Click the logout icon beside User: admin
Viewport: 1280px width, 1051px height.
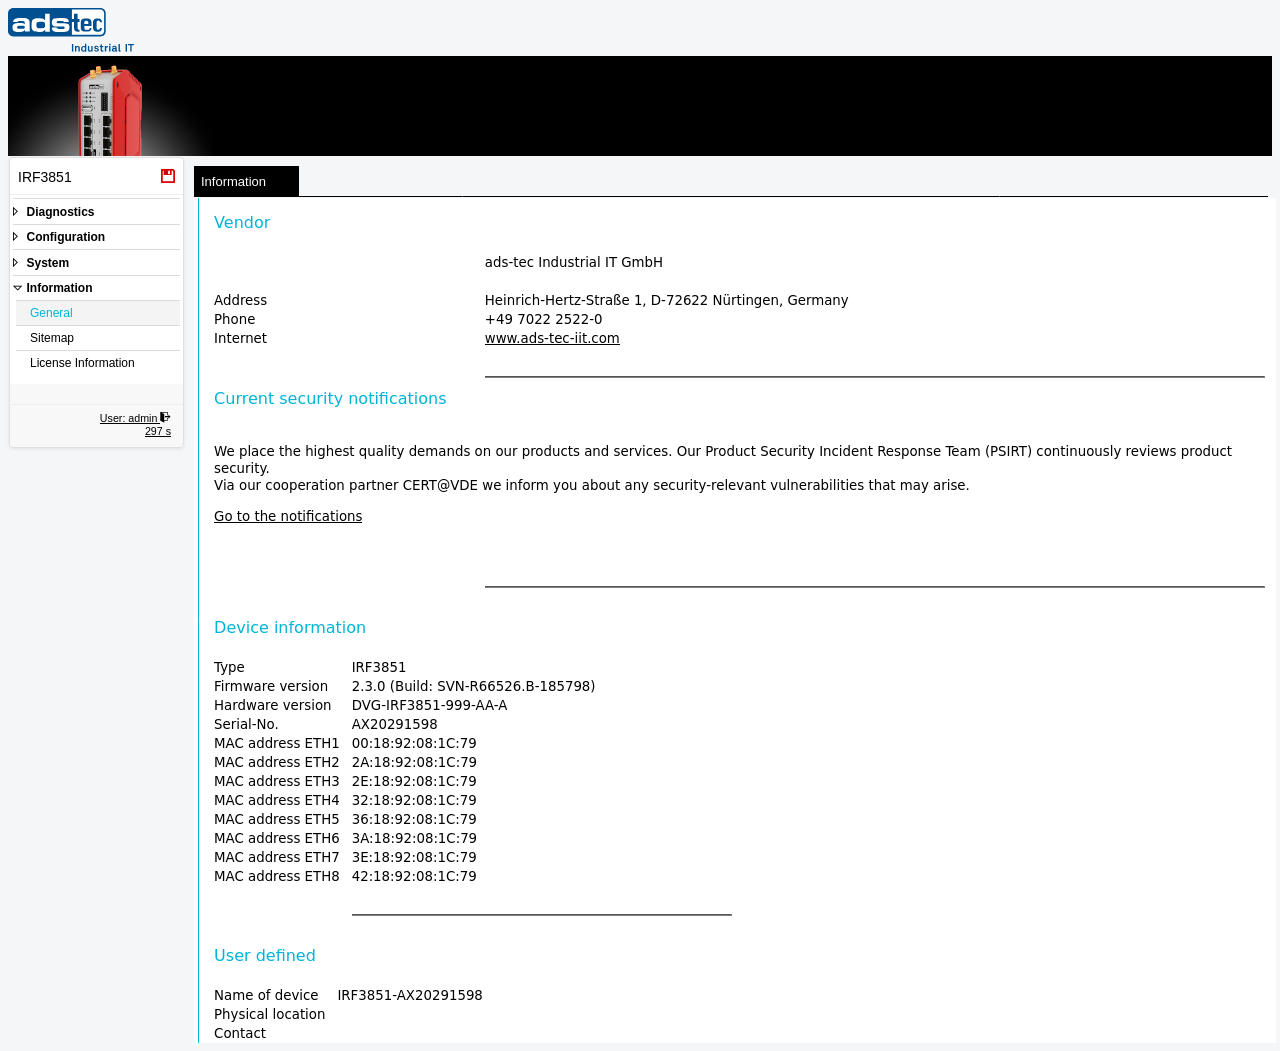(x=165, y=417)
